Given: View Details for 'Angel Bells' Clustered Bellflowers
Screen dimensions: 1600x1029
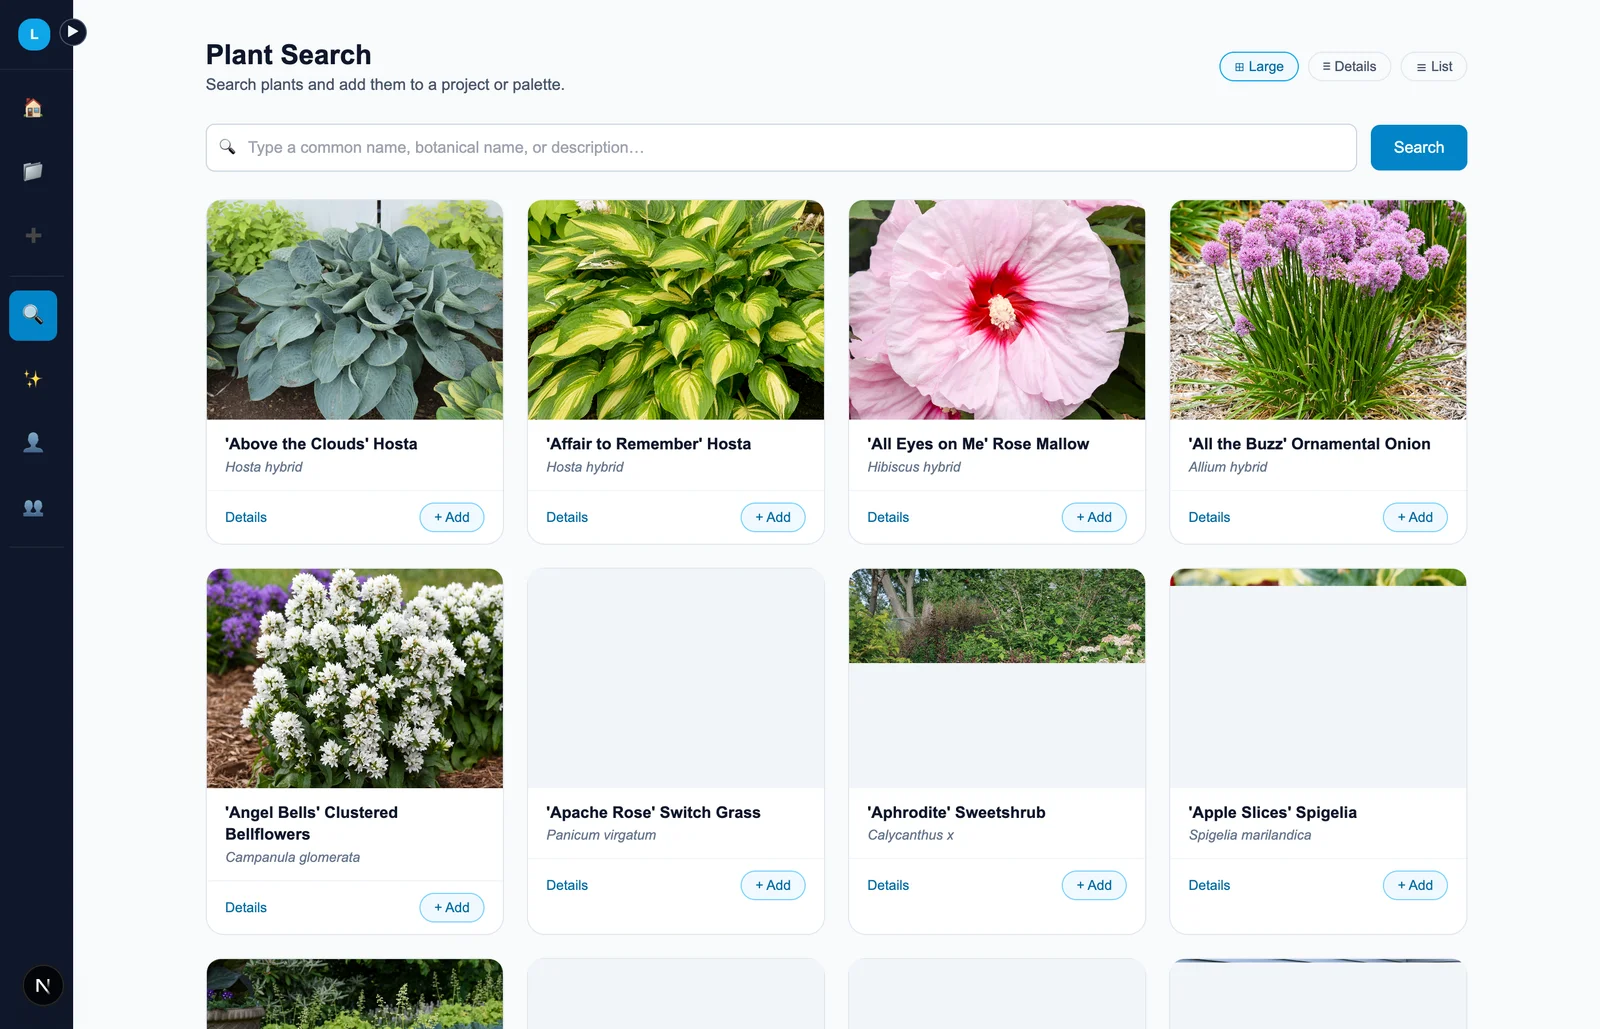Looking at the screenshot, I should tap(246, 907).
